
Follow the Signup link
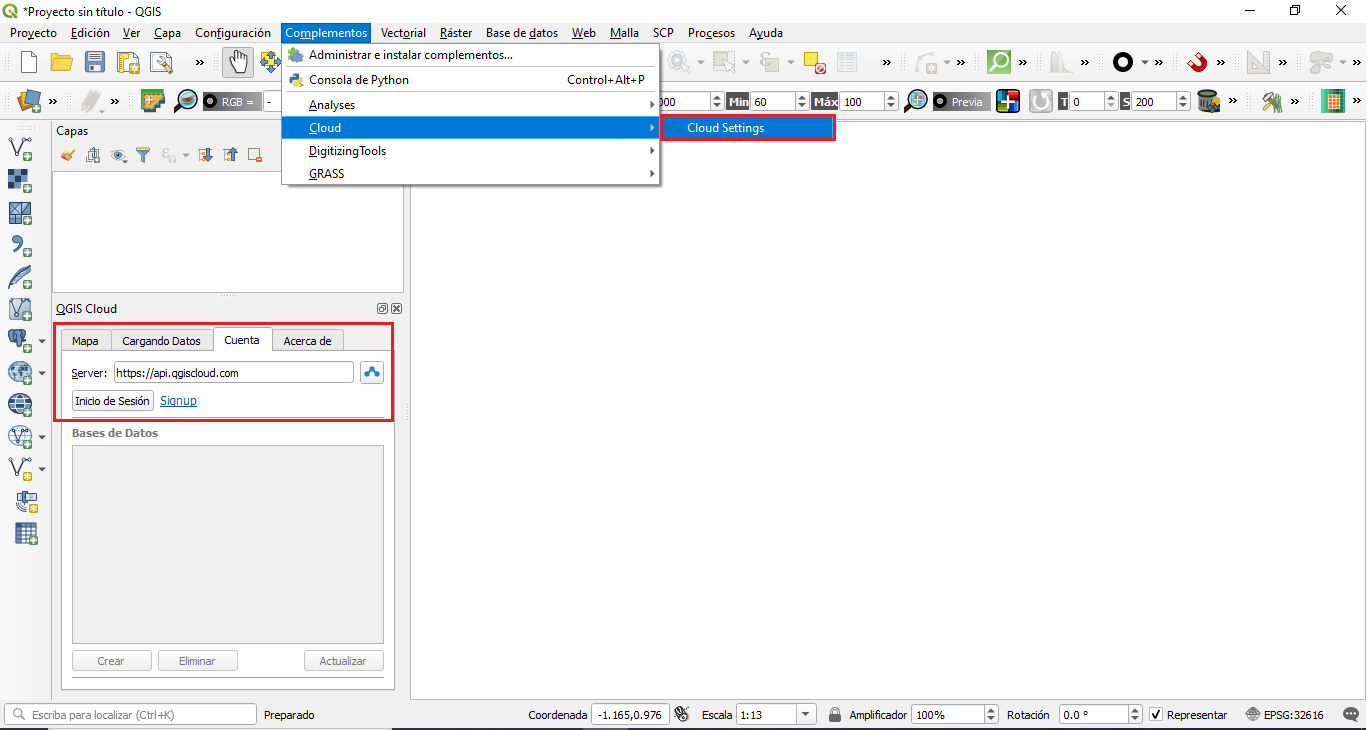(178, 401)
